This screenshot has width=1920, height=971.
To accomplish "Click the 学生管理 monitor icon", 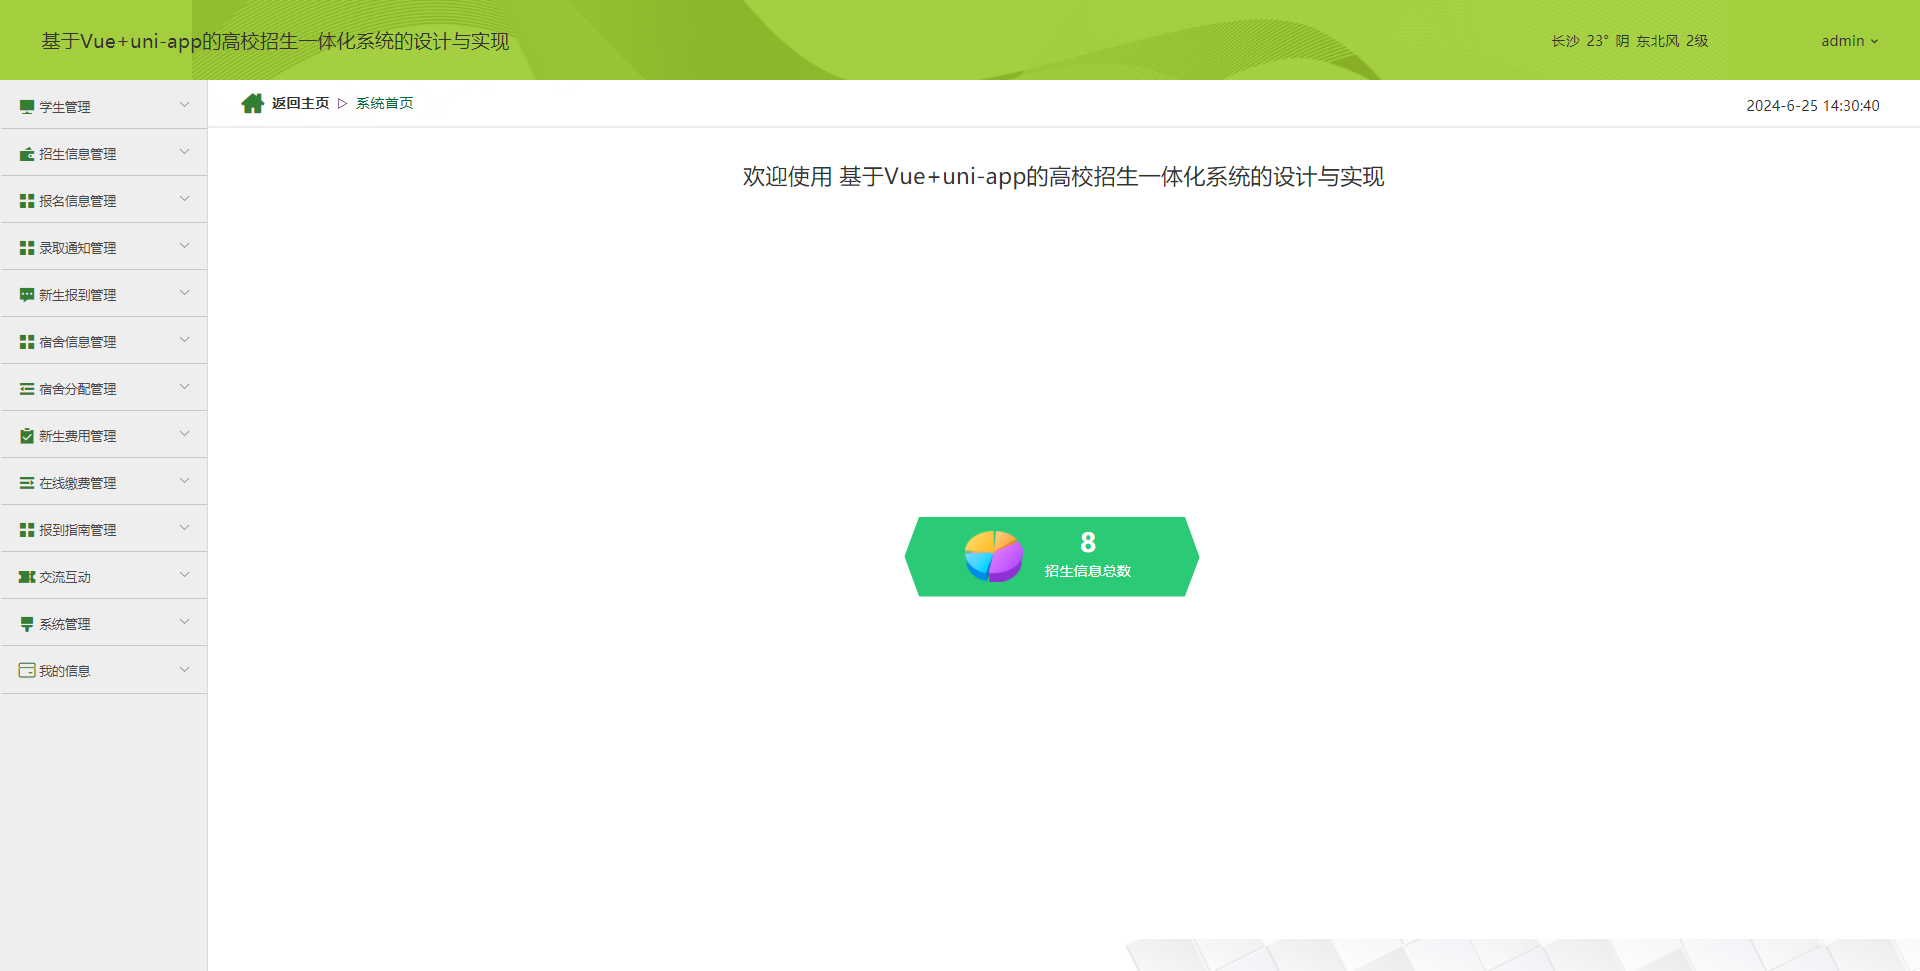I will point(27,106).
